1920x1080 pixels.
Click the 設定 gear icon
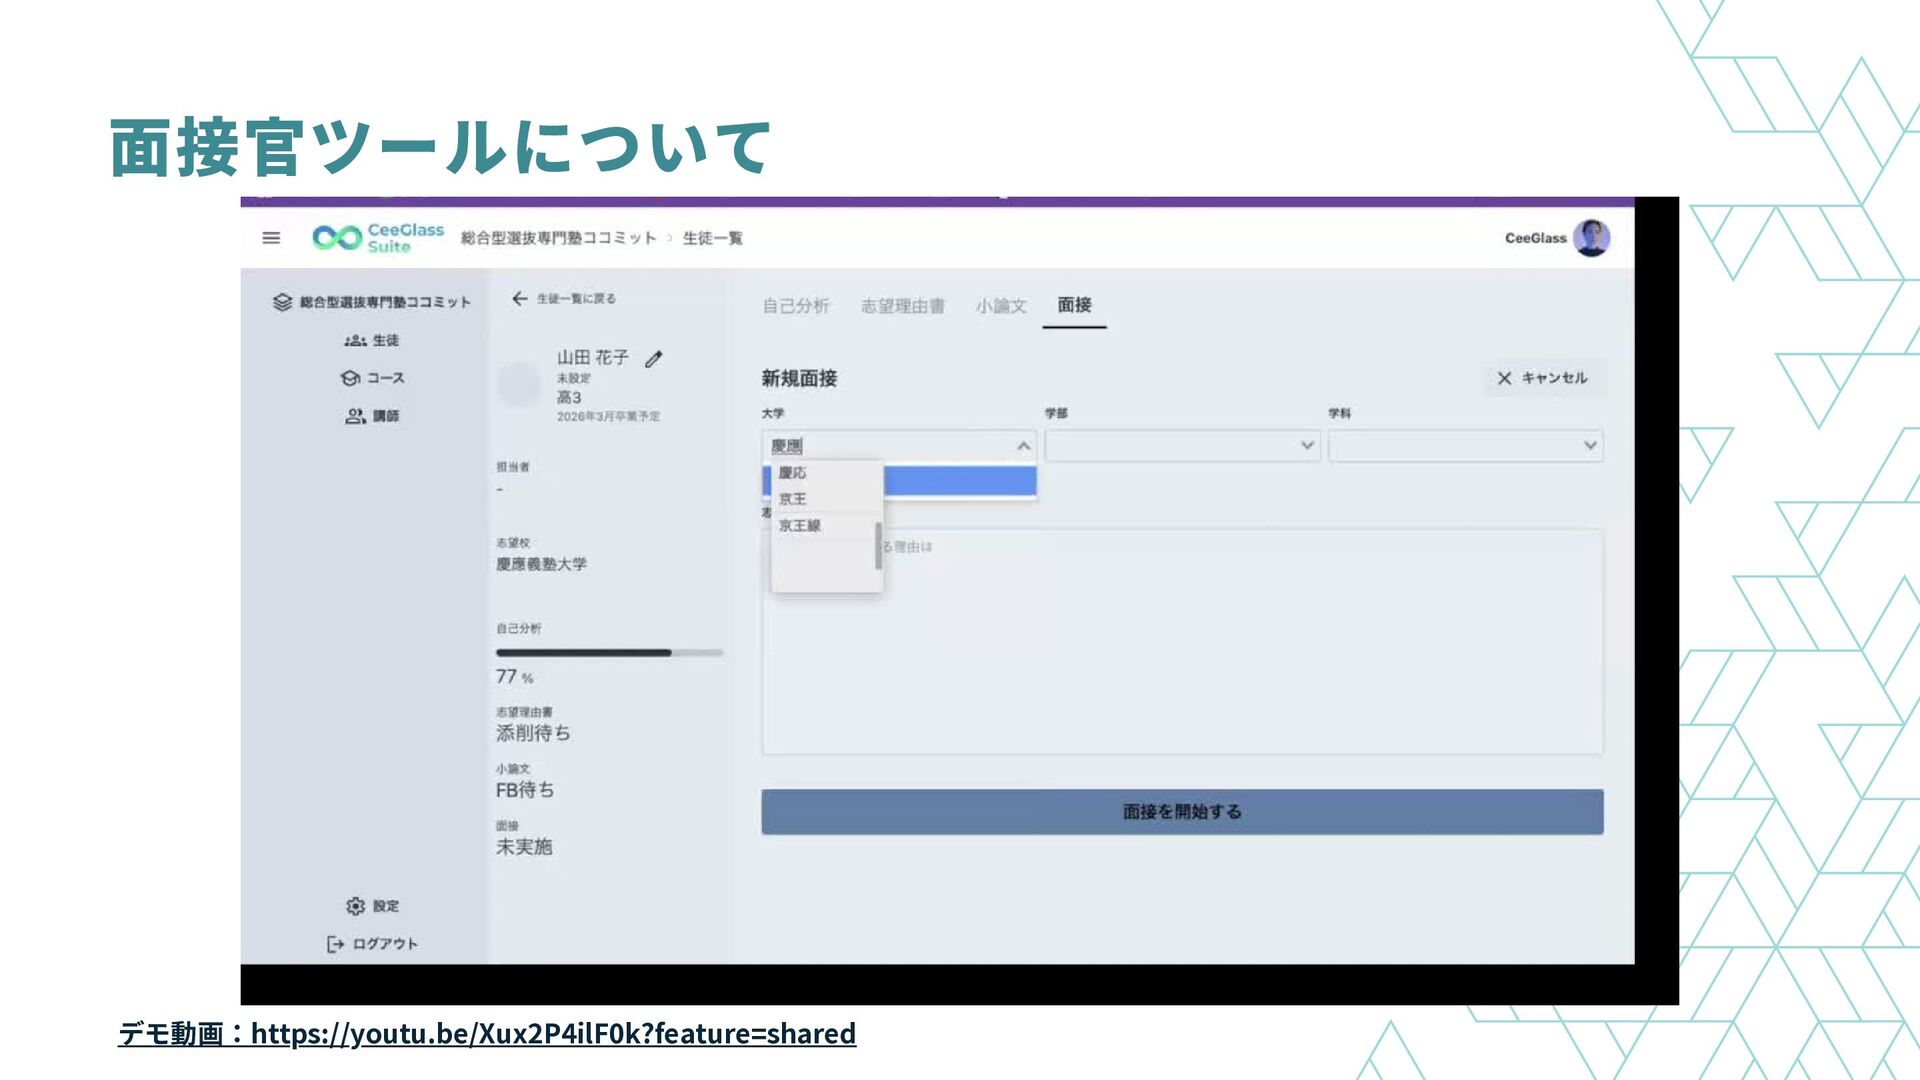point(355,906)
